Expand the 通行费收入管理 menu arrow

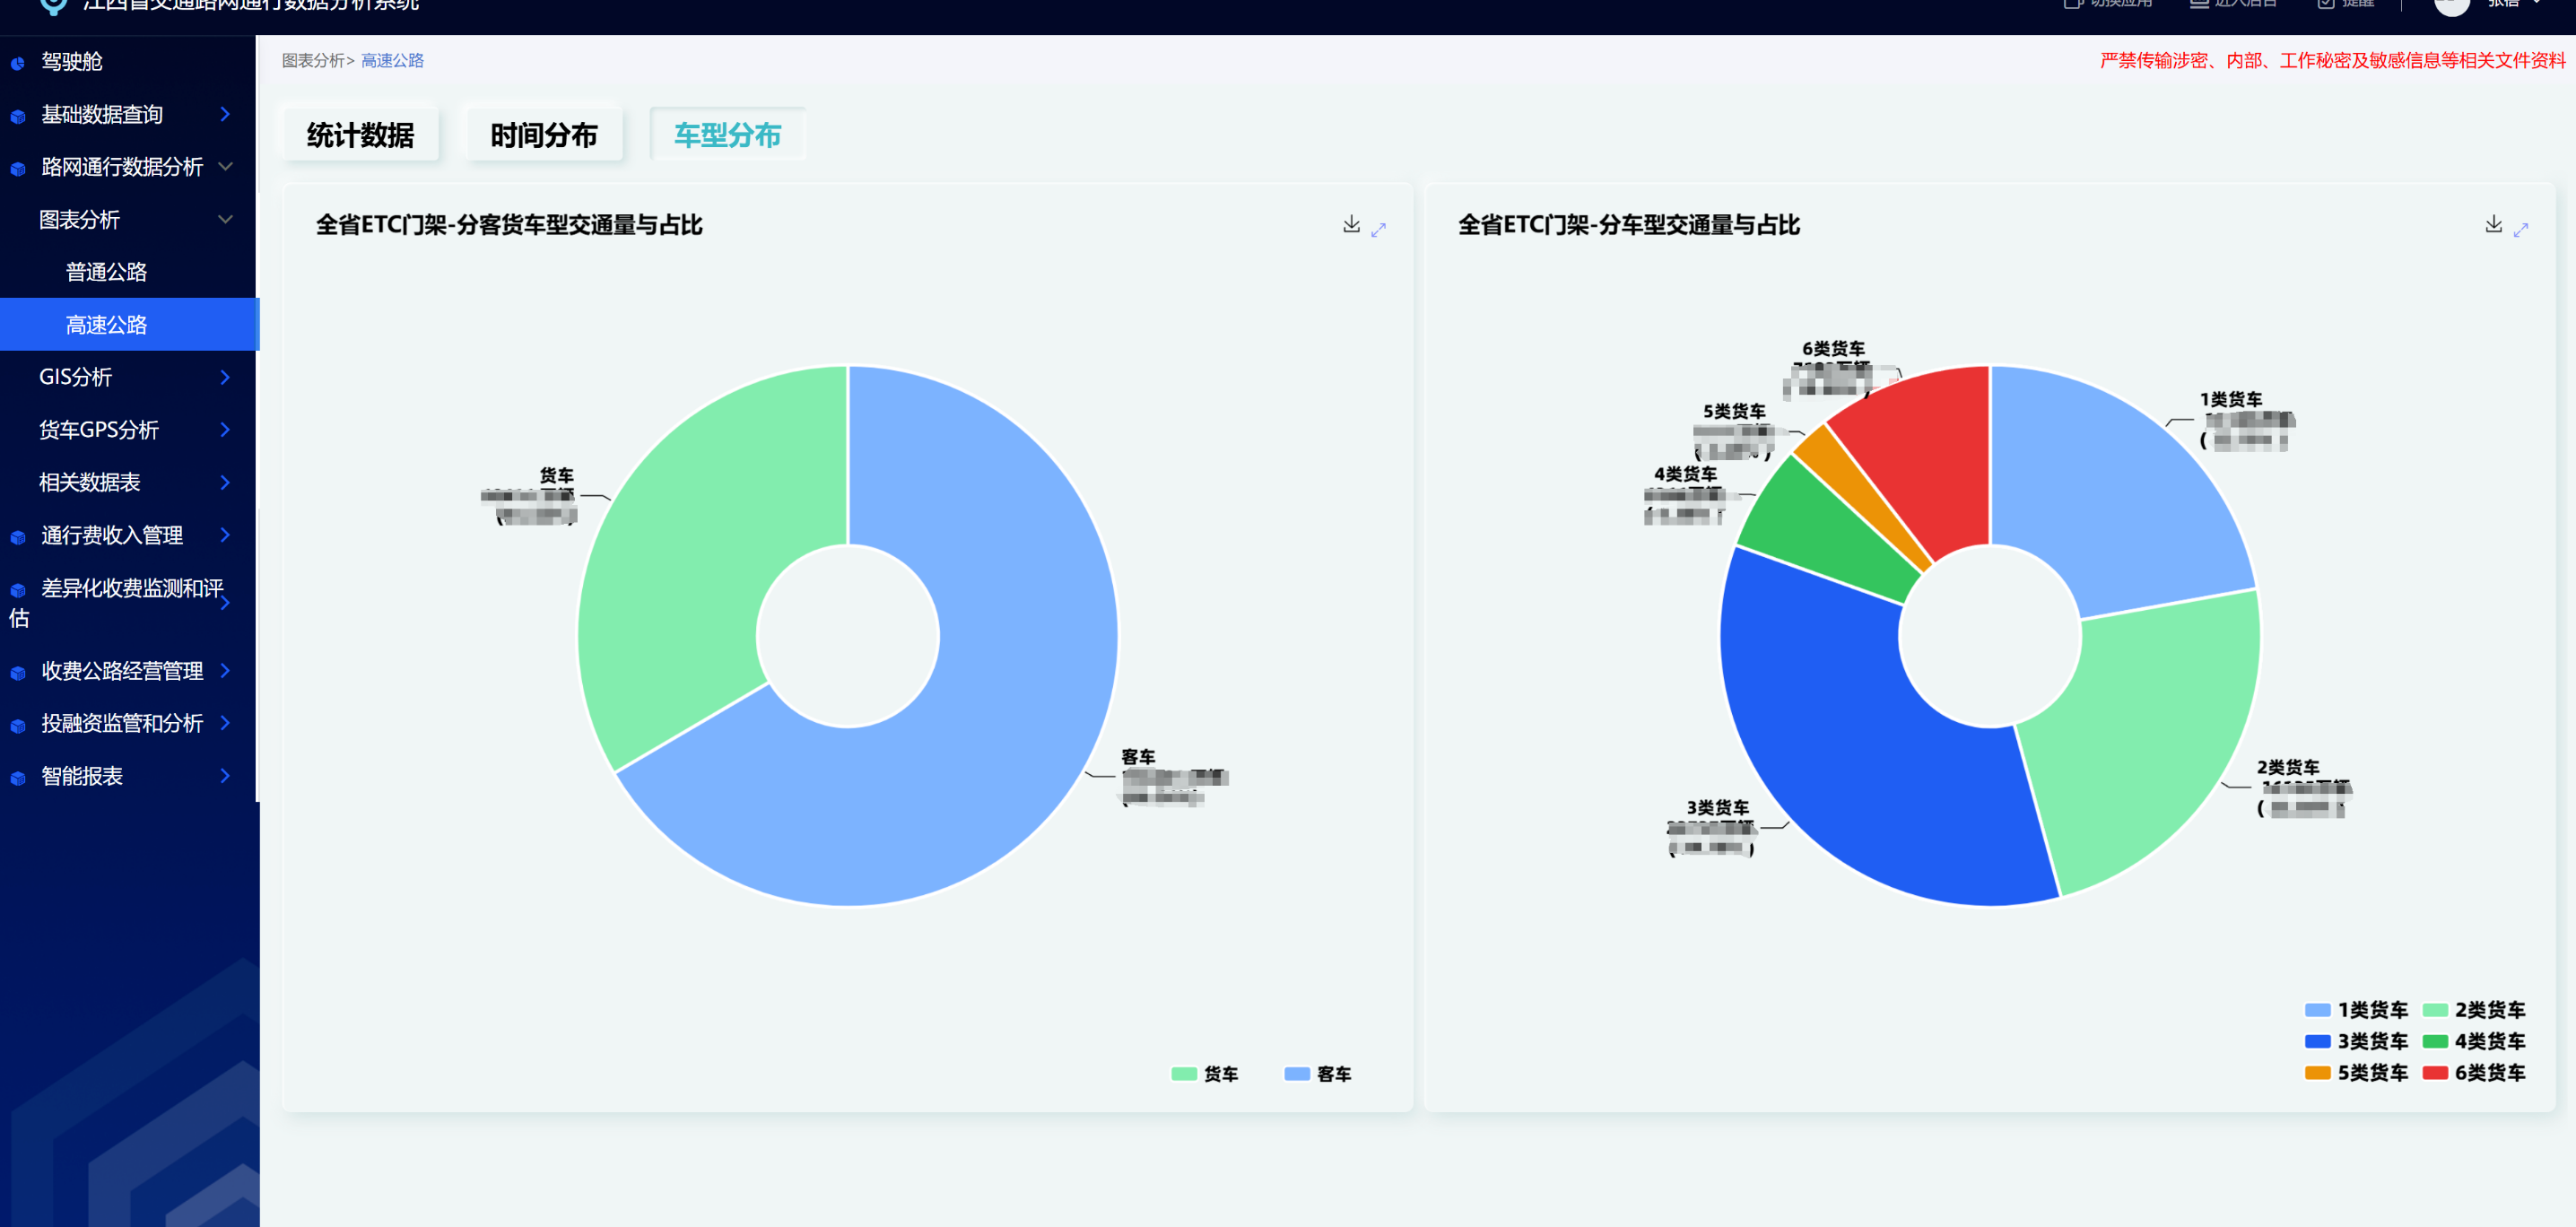click(225, 535)
